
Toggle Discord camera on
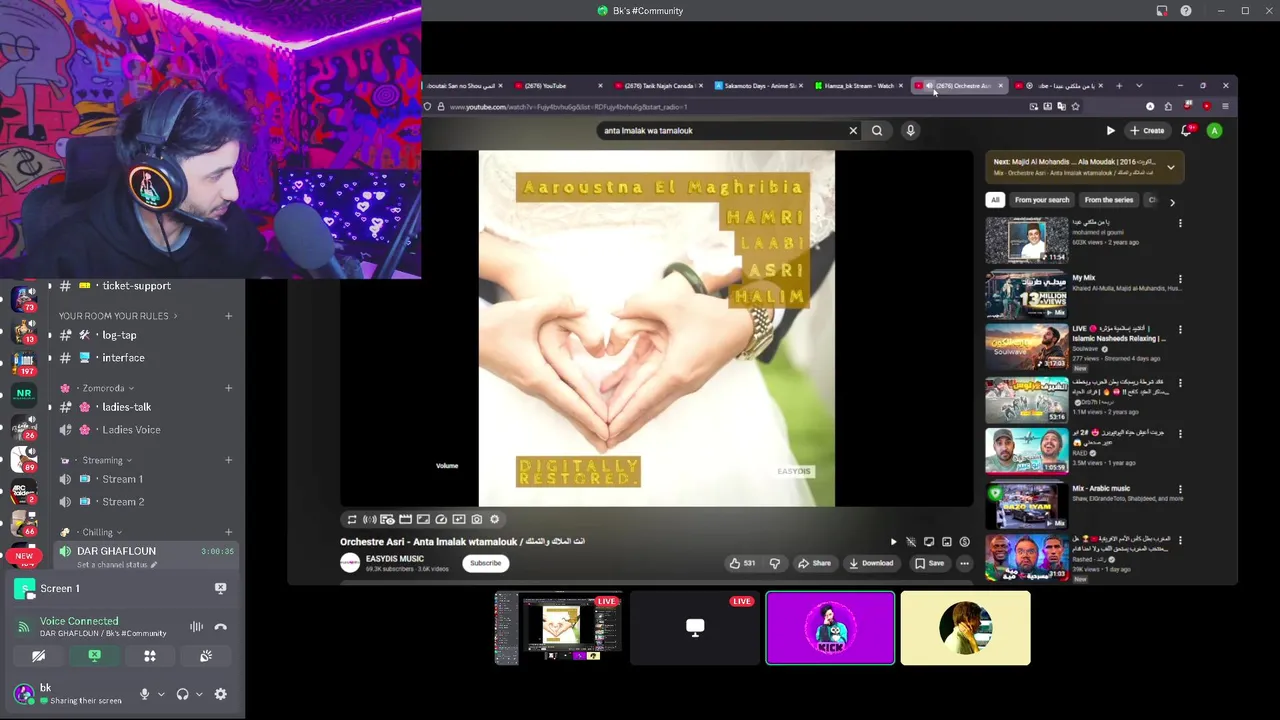38,656
